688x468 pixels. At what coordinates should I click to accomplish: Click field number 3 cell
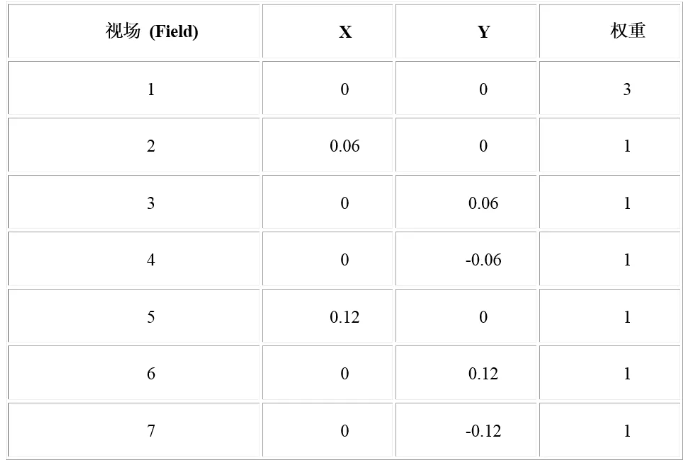[134, 202]
